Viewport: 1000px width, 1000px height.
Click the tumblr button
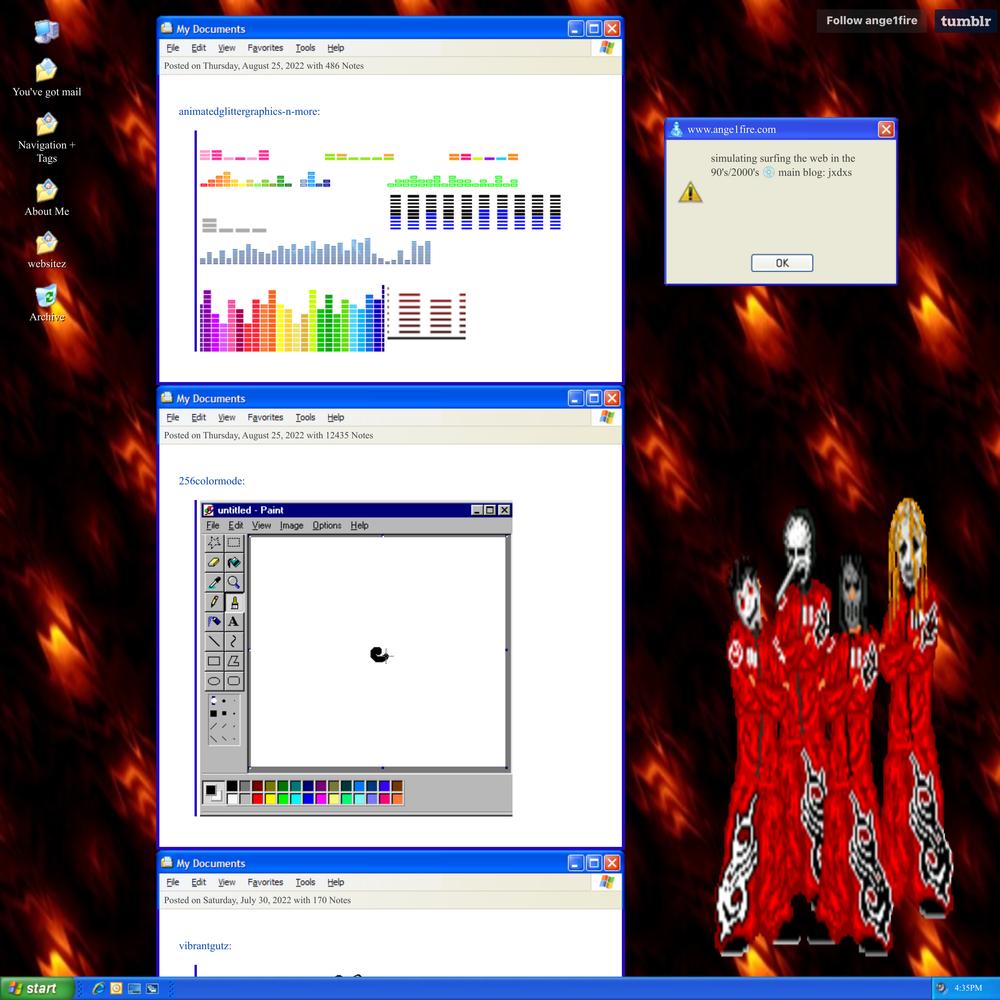coord(966,20)
